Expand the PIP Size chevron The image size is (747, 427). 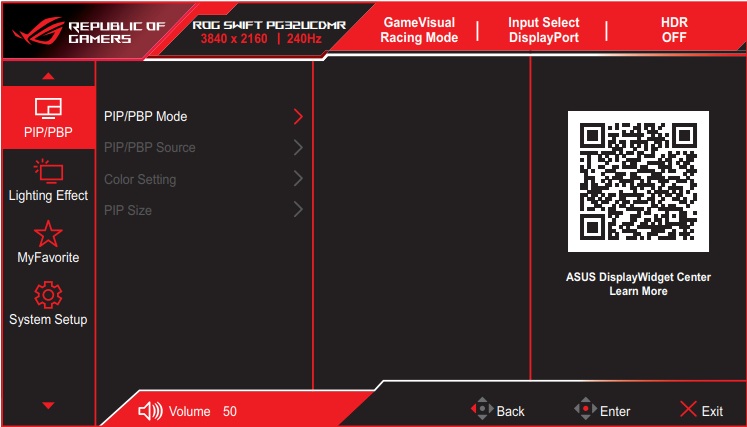pyautogui.click(x=297, y=210)
